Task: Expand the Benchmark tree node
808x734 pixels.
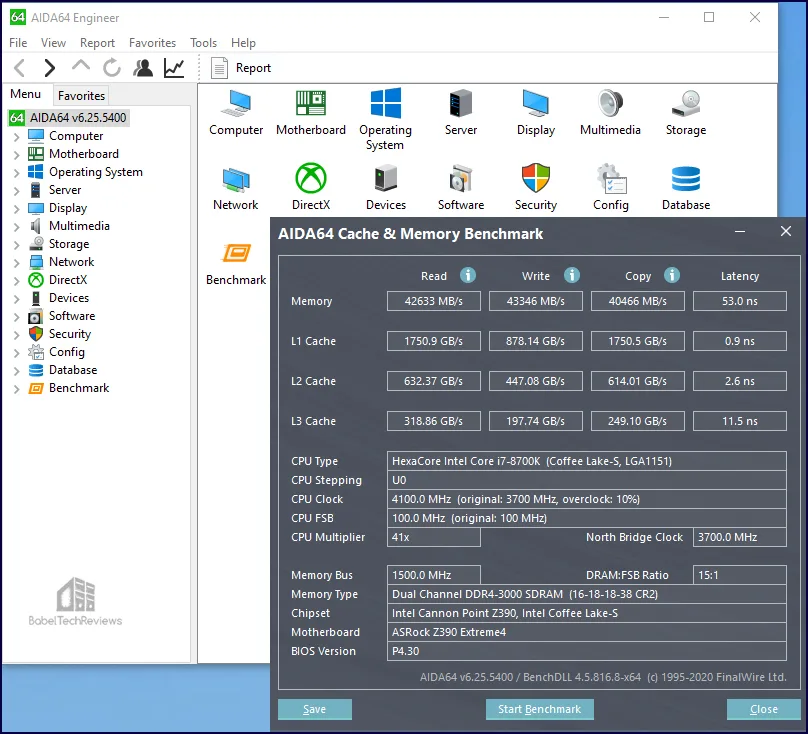Action: [16, 389]
